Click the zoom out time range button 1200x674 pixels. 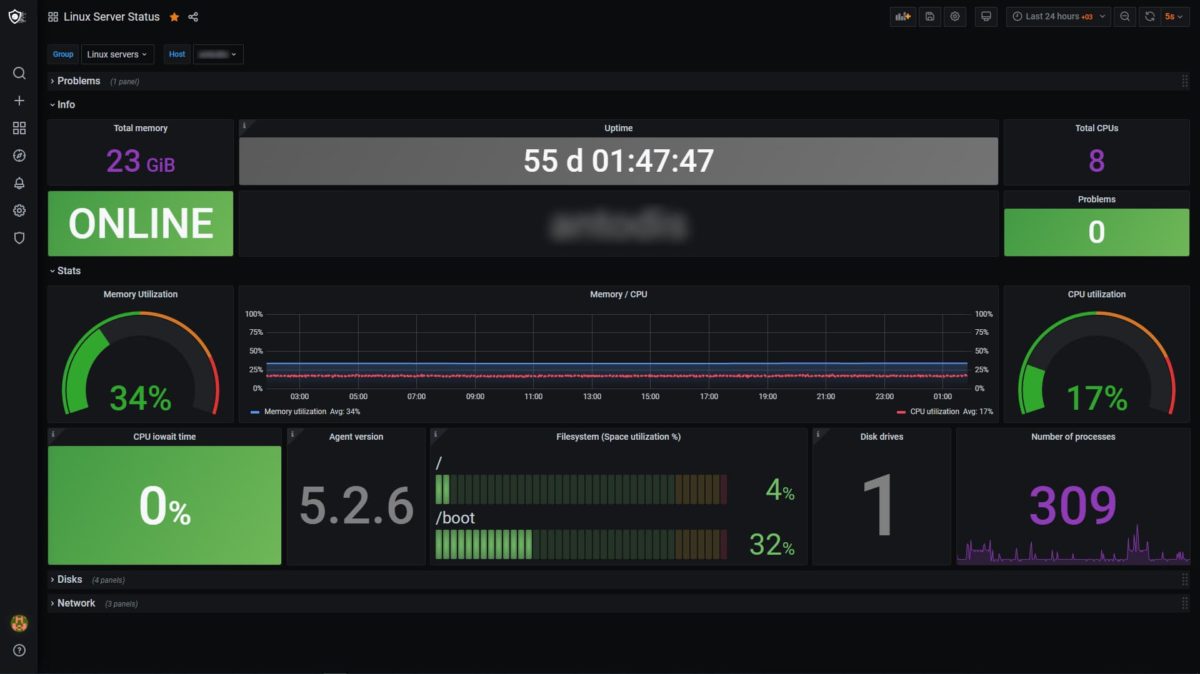click(1125, 17)
